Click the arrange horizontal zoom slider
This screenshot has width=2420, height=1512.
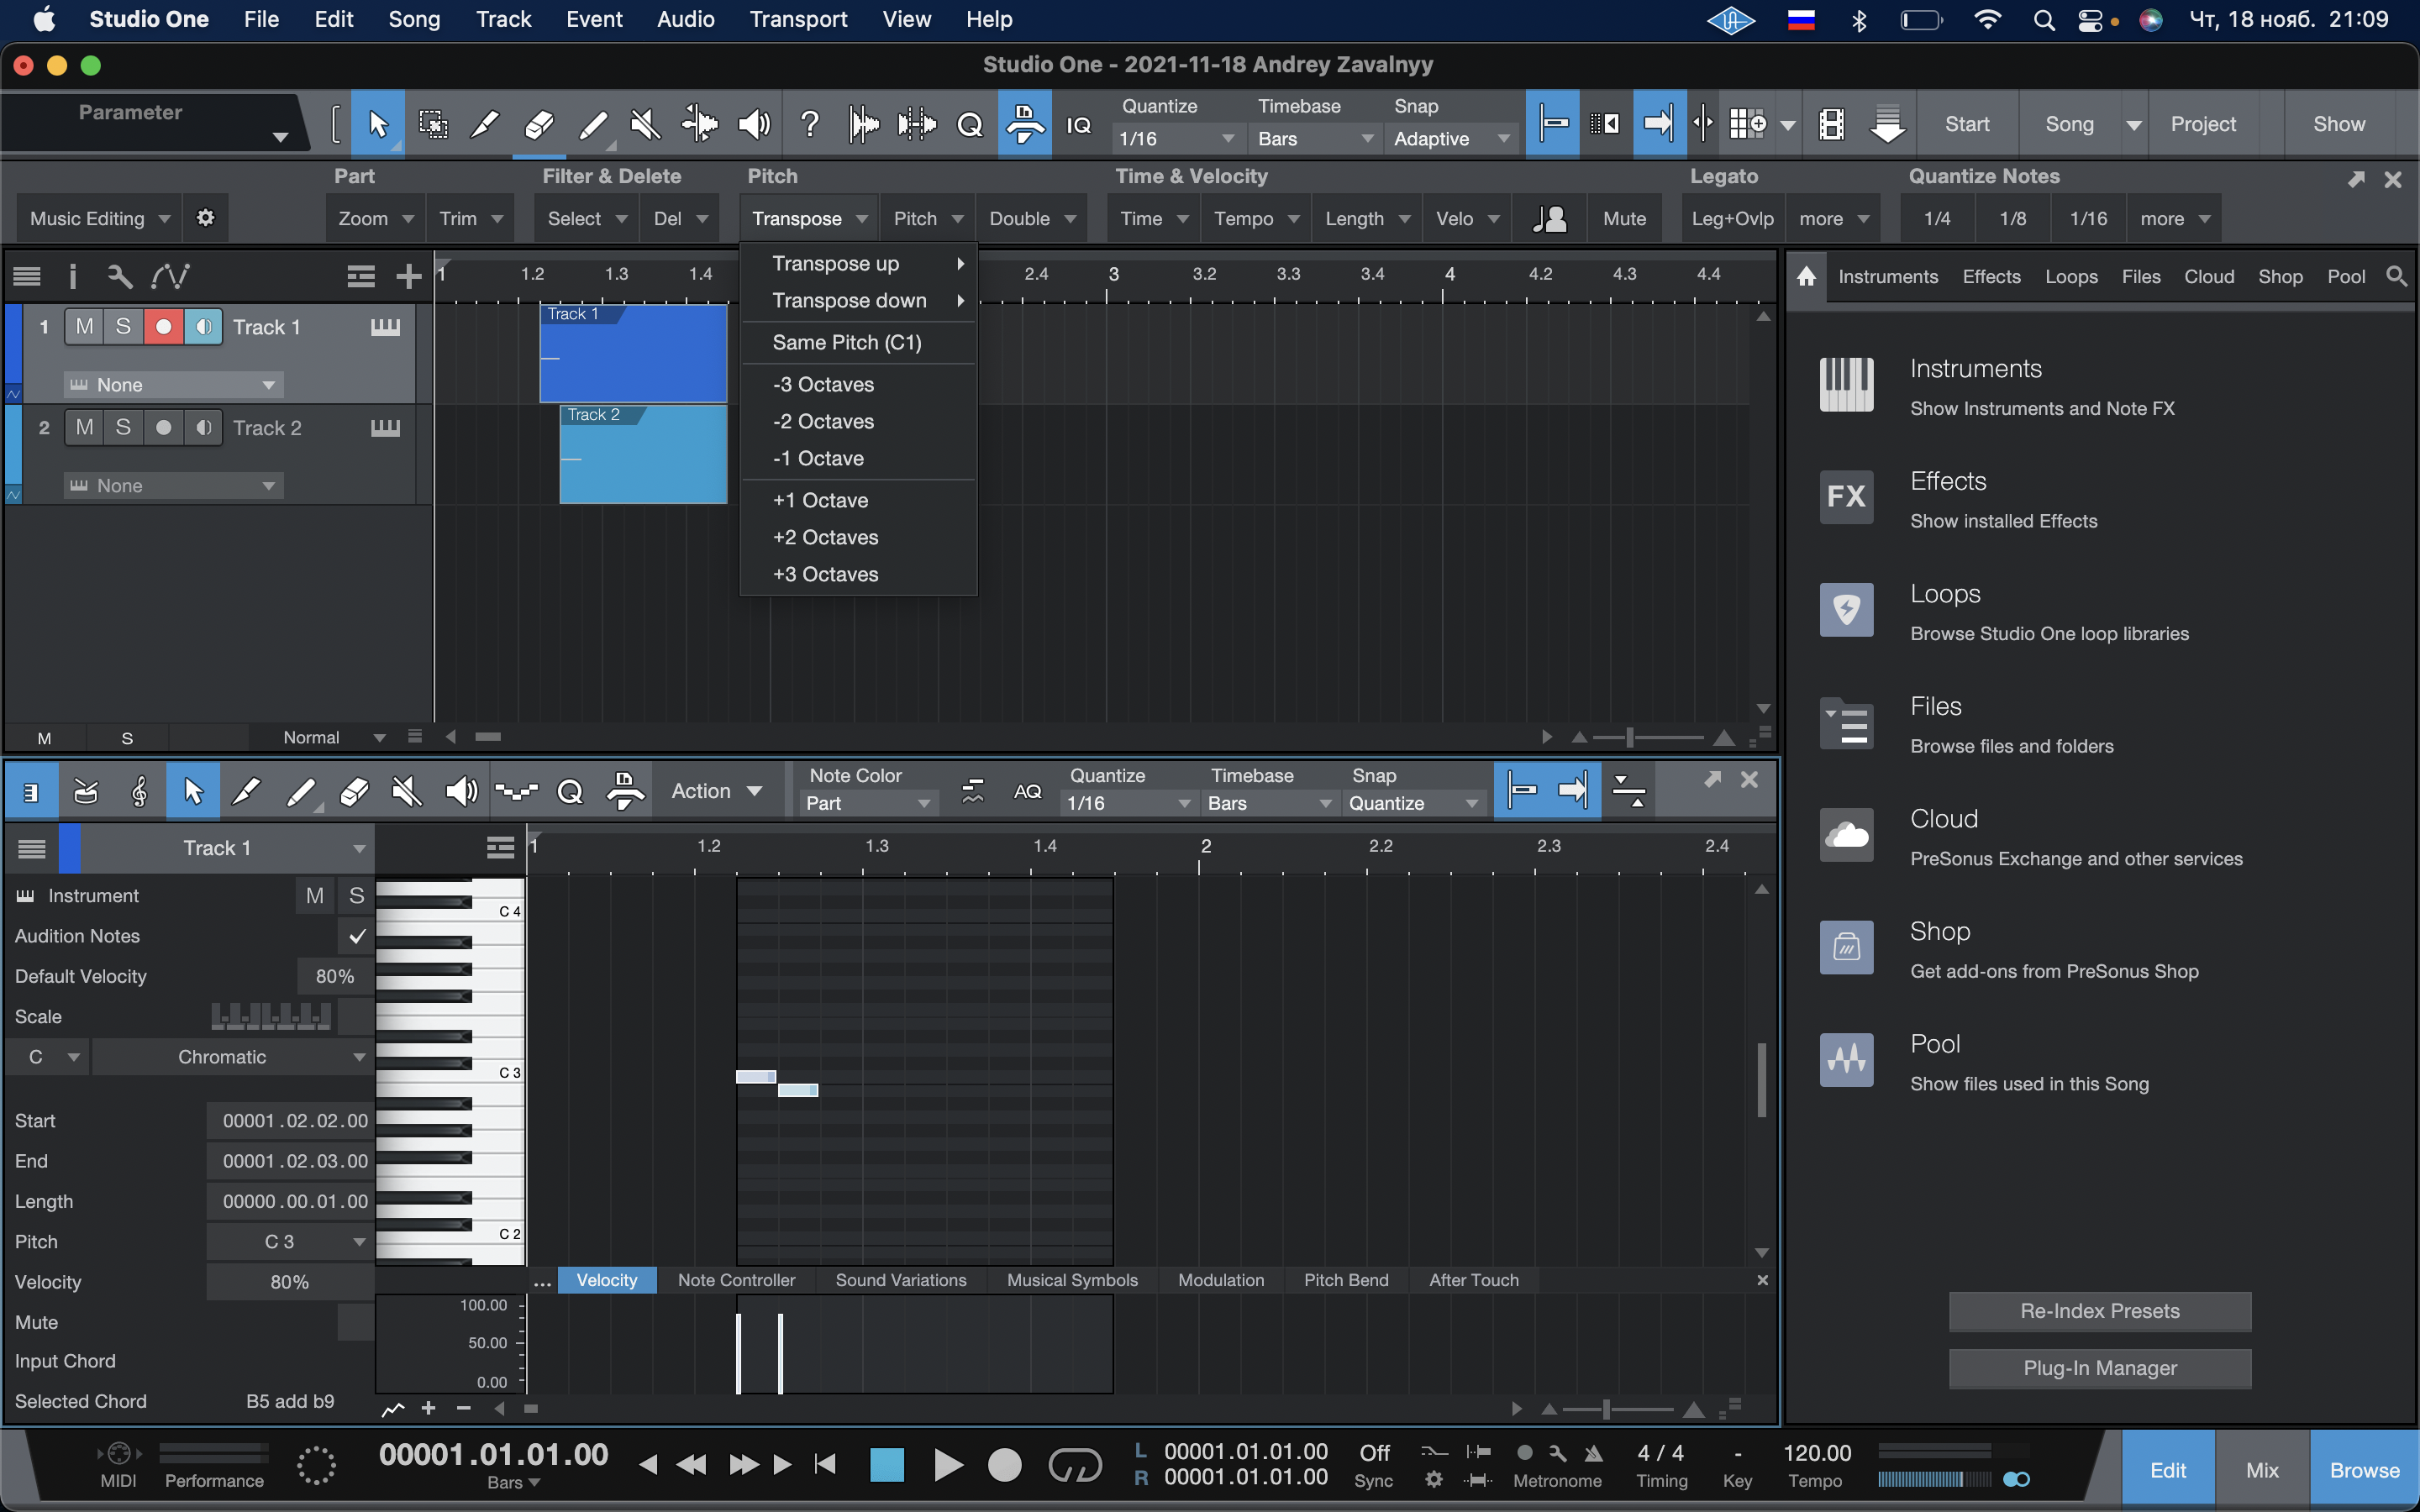tap(1630, 738)
